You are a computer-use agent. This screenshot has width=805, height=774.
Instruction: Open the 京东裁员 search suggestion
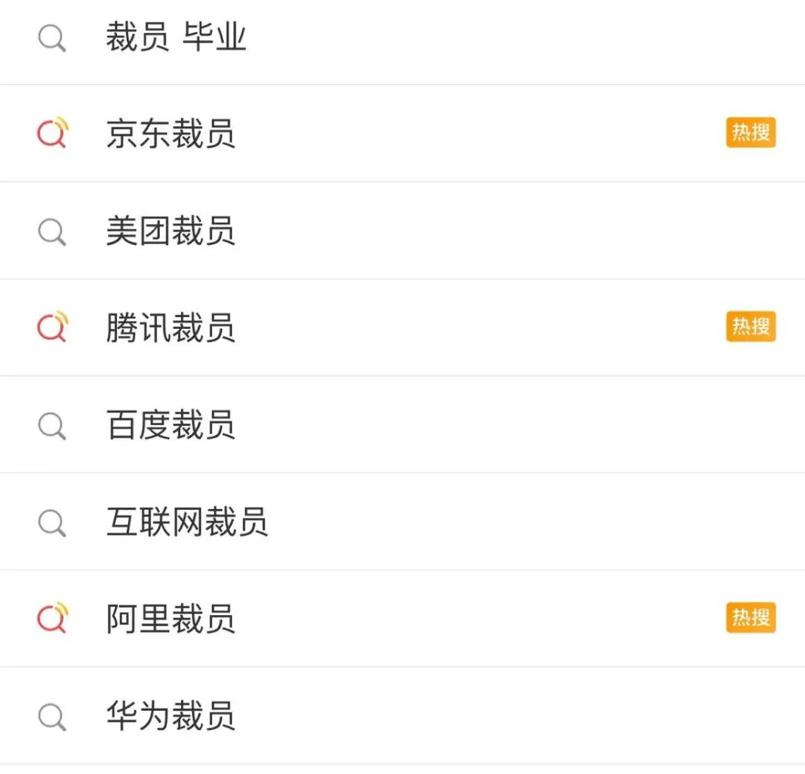click(x=170, y=135)
